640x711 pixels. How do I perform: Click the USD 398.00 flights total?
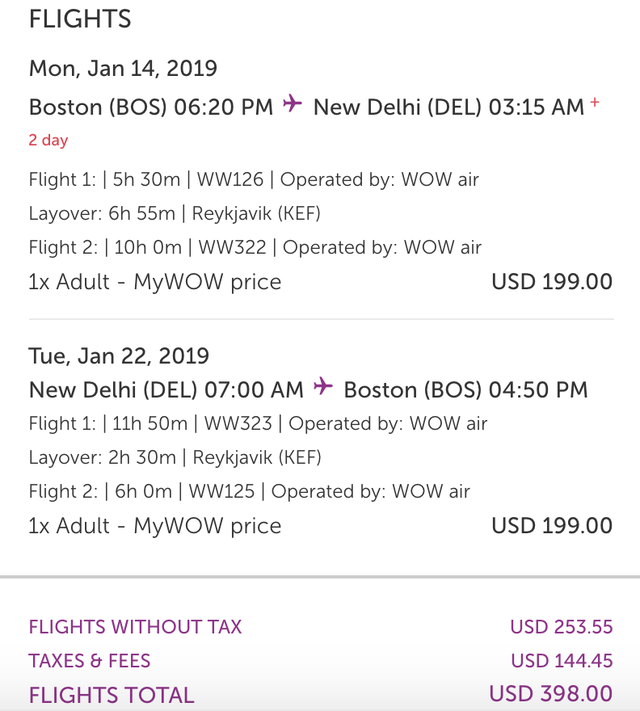coord(550,694)
